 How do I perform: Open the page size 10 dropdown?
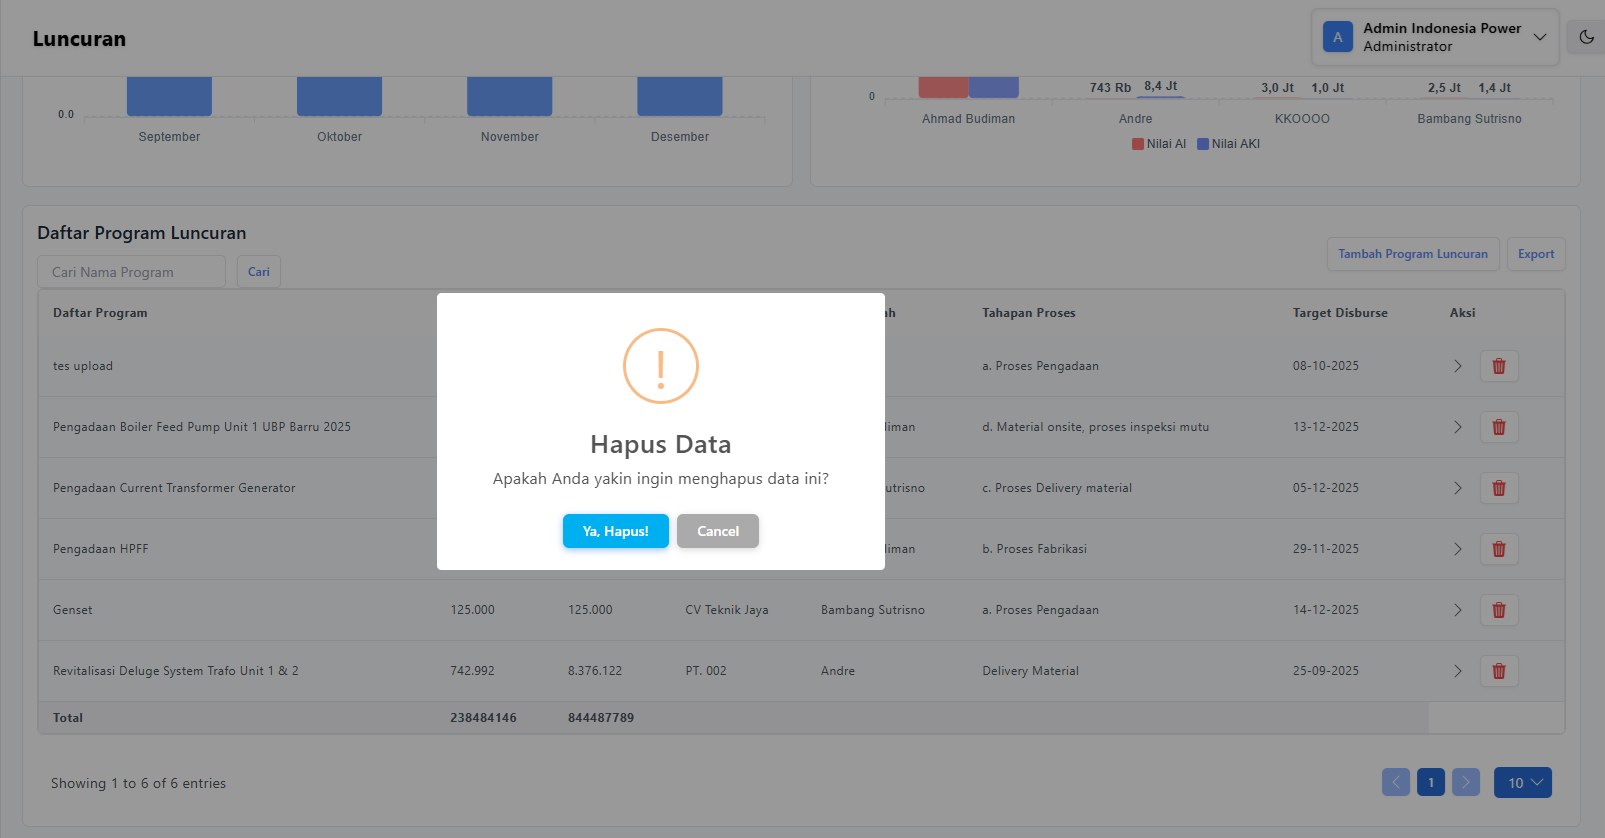[1522, 782]
